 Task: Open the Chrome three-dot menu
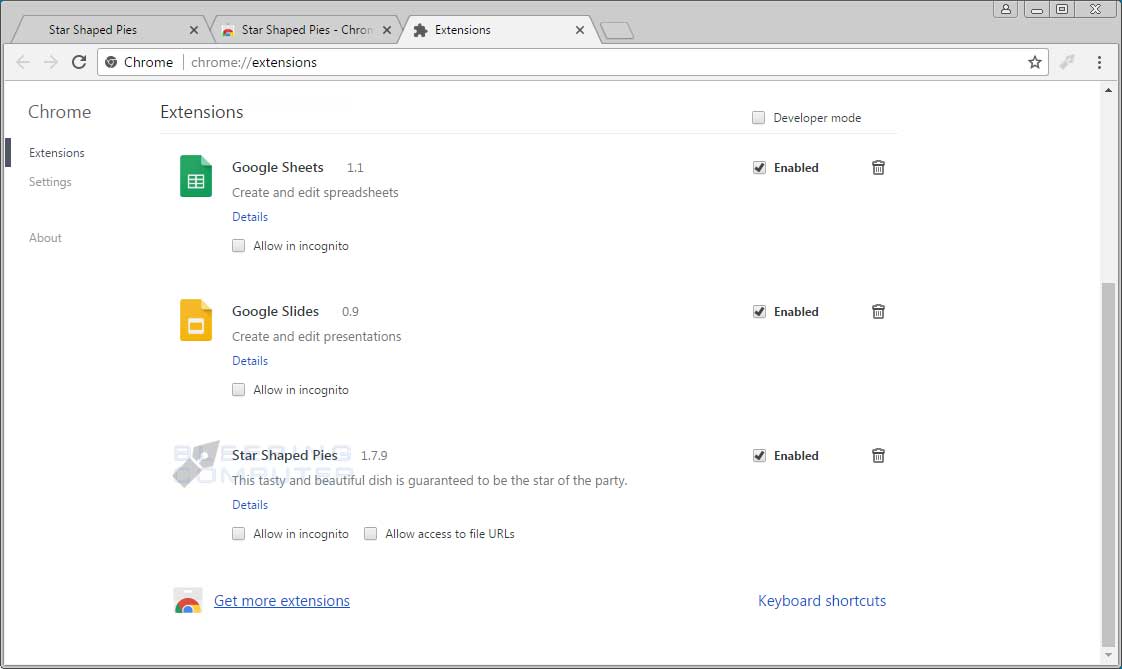pos(1100,62)
